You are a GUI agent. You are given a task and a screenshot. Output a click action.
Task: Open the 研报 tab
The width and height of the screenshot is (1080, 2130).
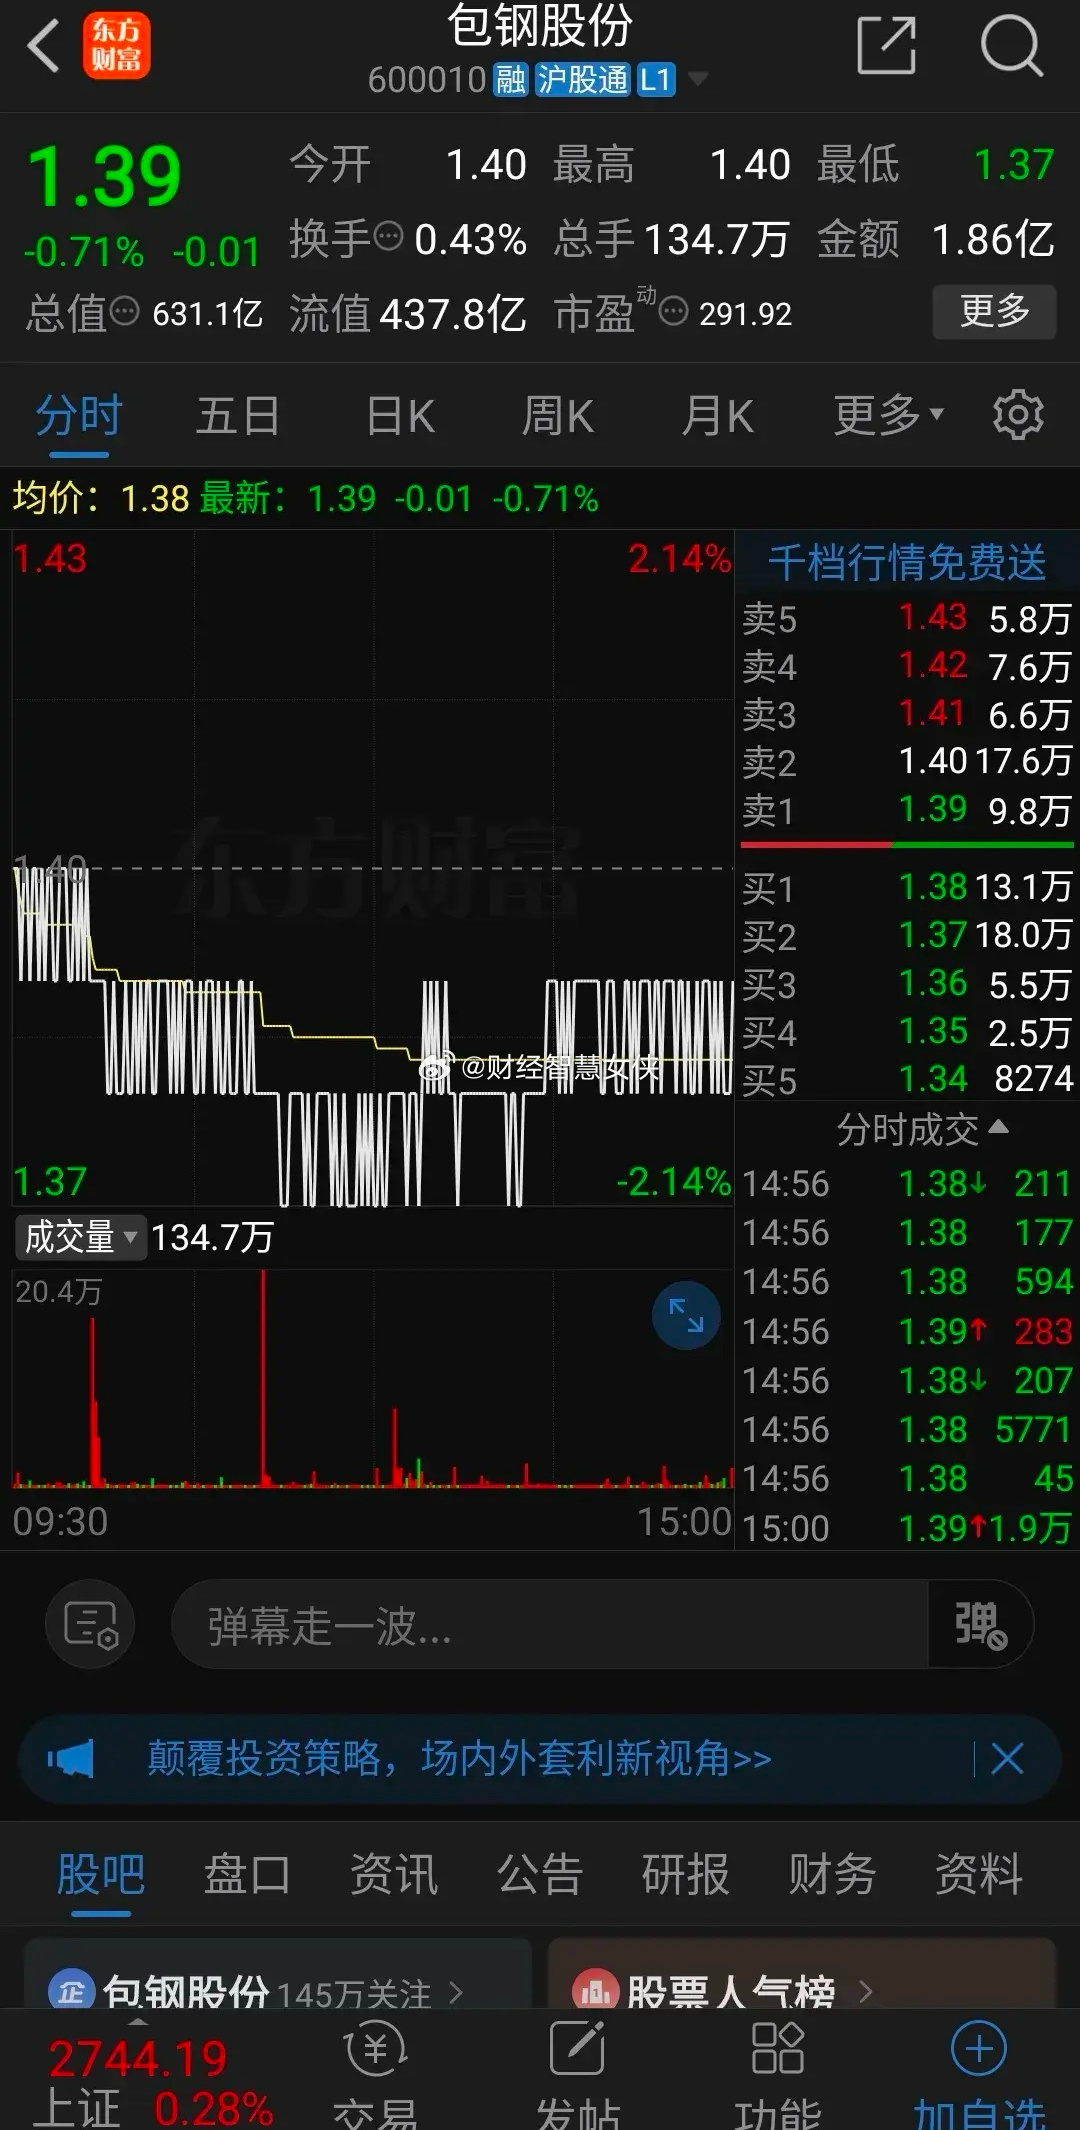(686, 1874)
